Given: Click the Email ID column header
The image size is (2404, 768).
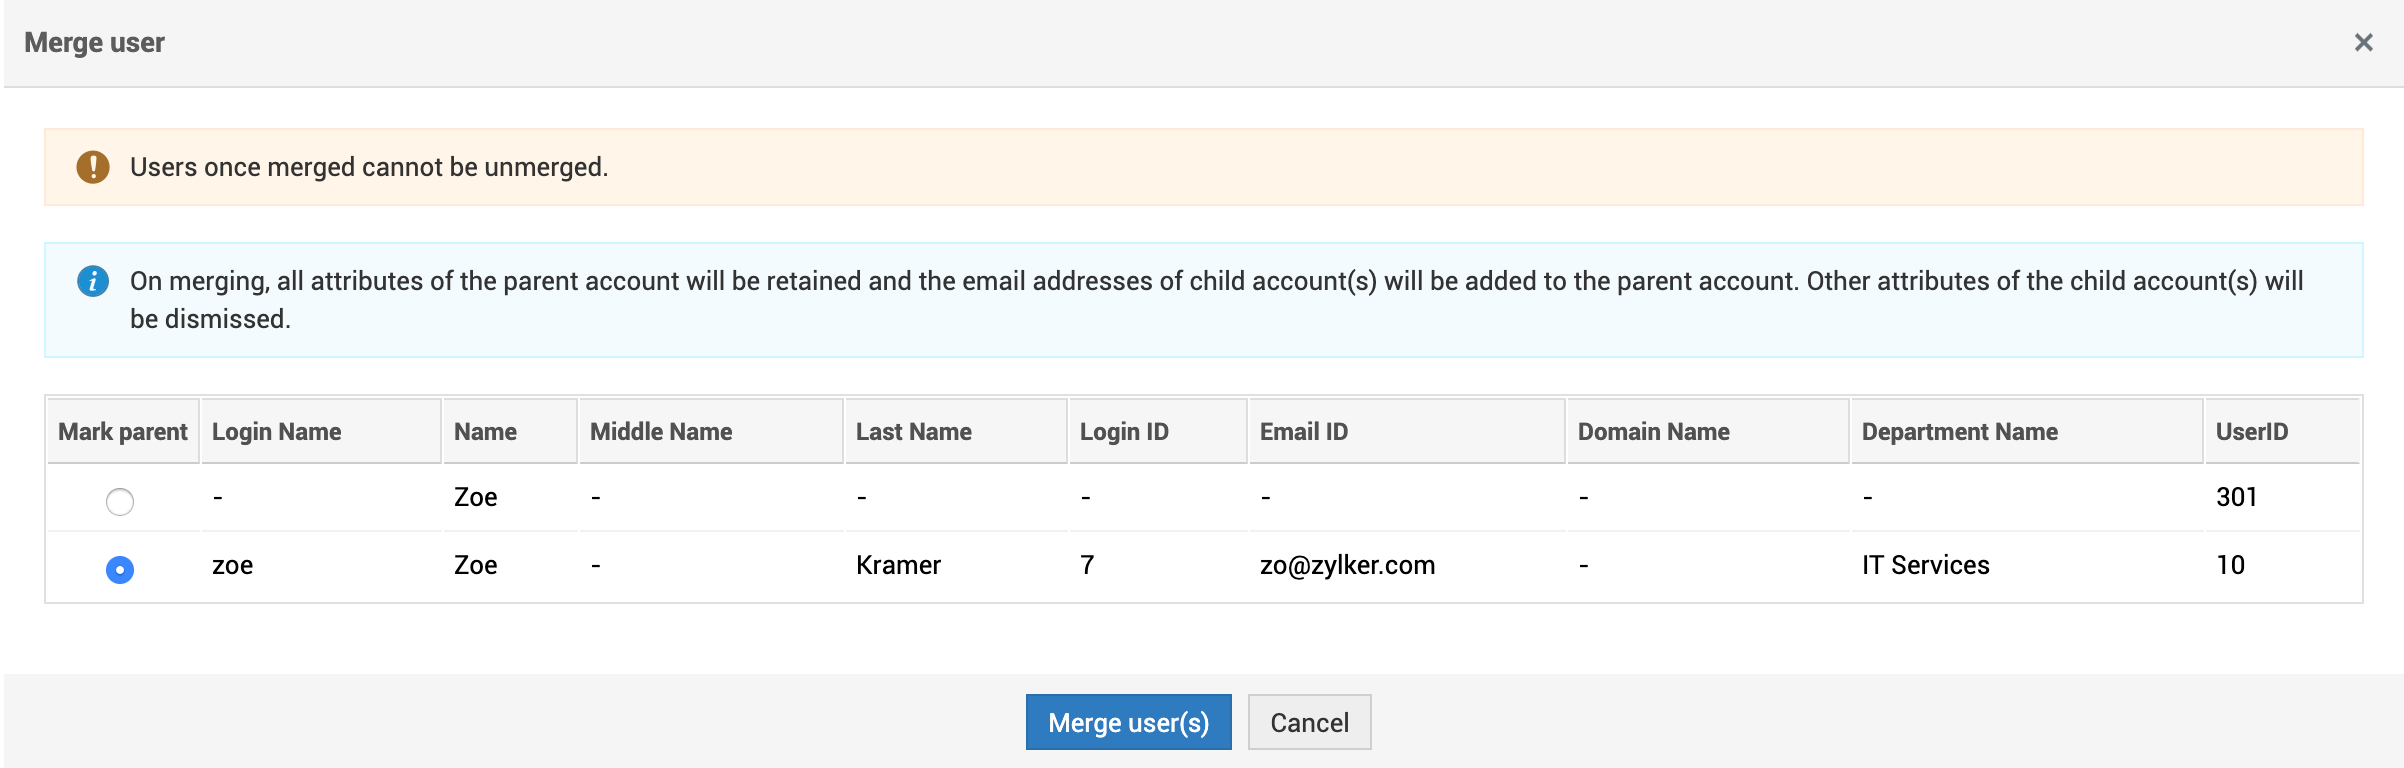Looking at the screenshot, I should point(1303,432).
